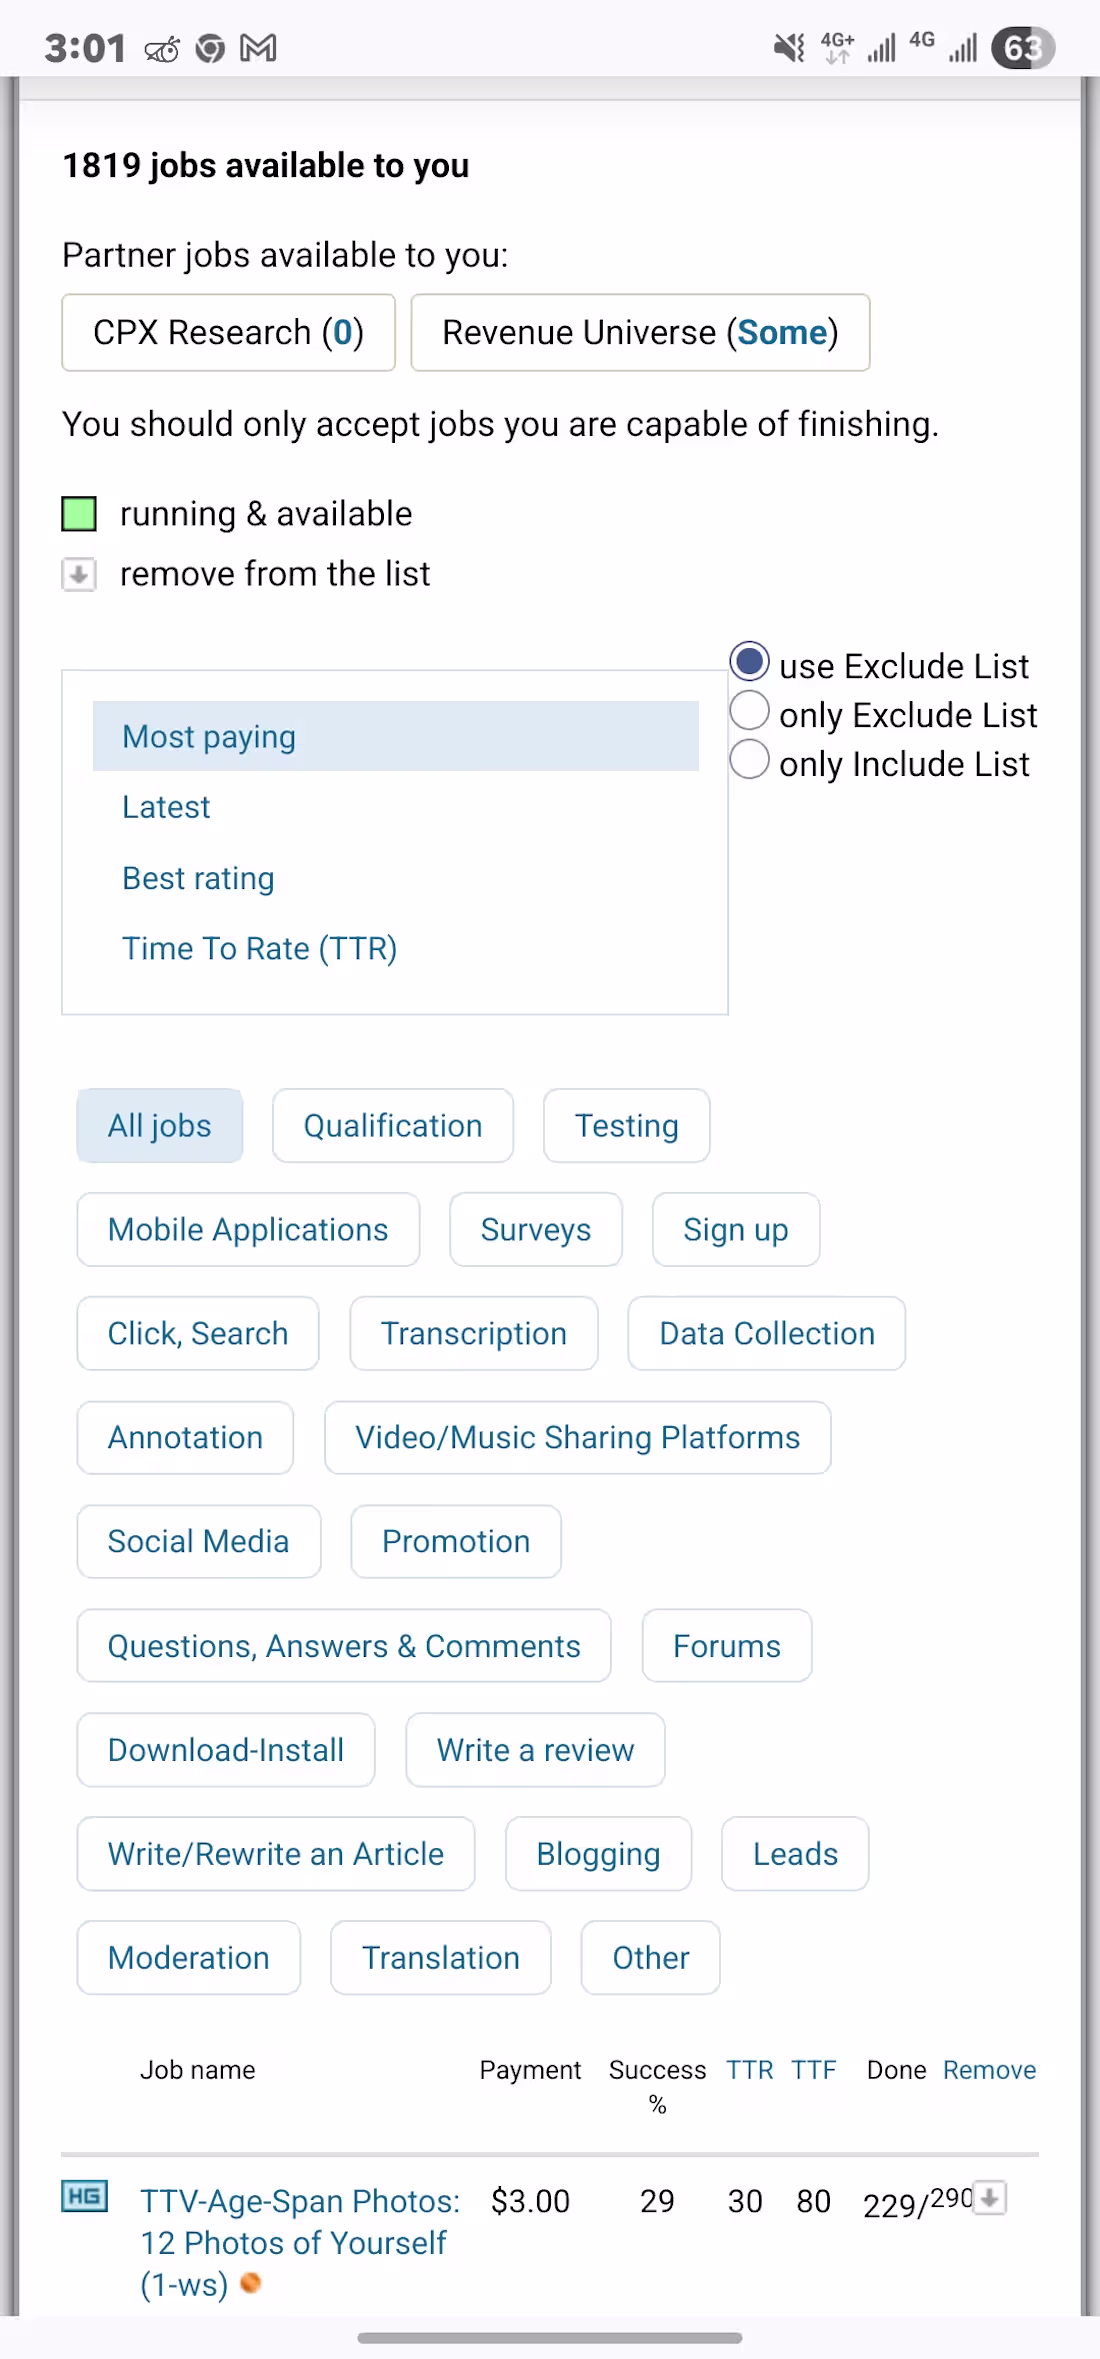
Task: Expand CPX Research partner jobs
Action: click(x=228, y=332)
